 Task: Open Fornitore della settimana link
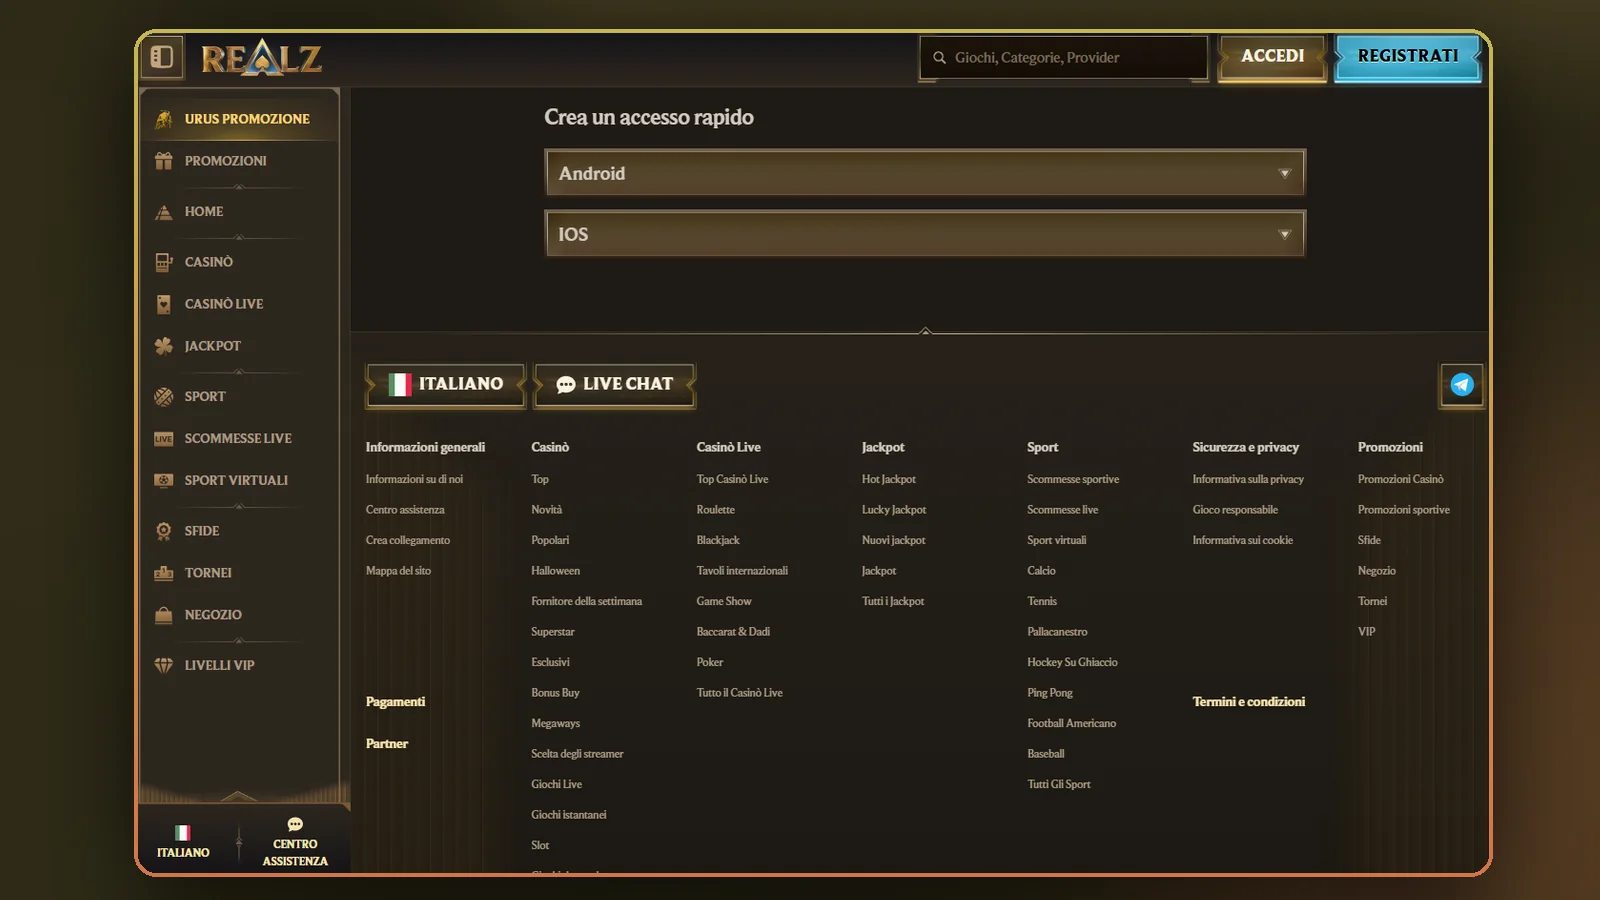click(x=587, y=601)
